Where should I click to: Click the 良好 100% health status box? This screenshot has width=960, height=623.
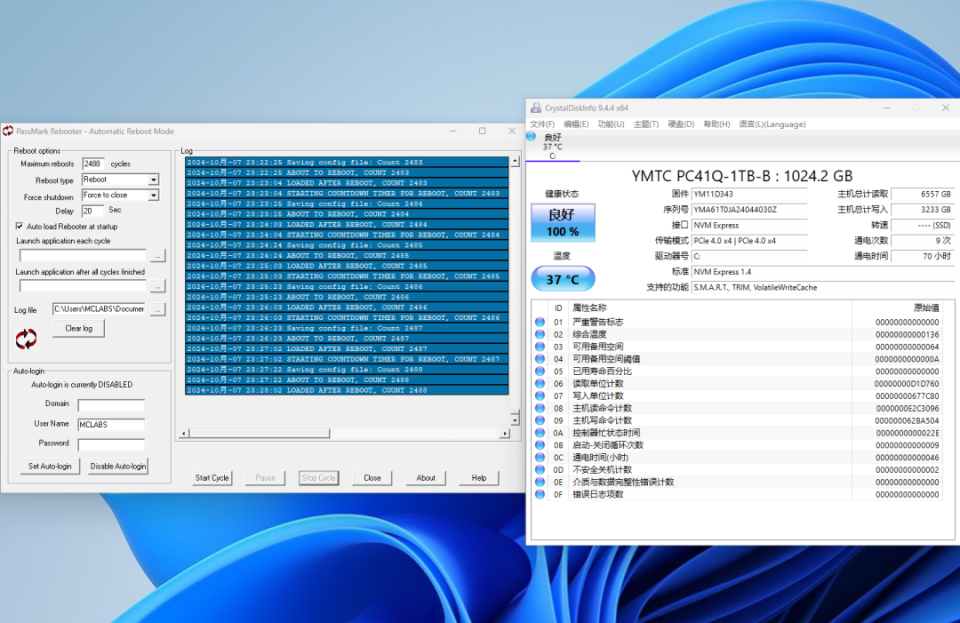(x=562, y=224)
